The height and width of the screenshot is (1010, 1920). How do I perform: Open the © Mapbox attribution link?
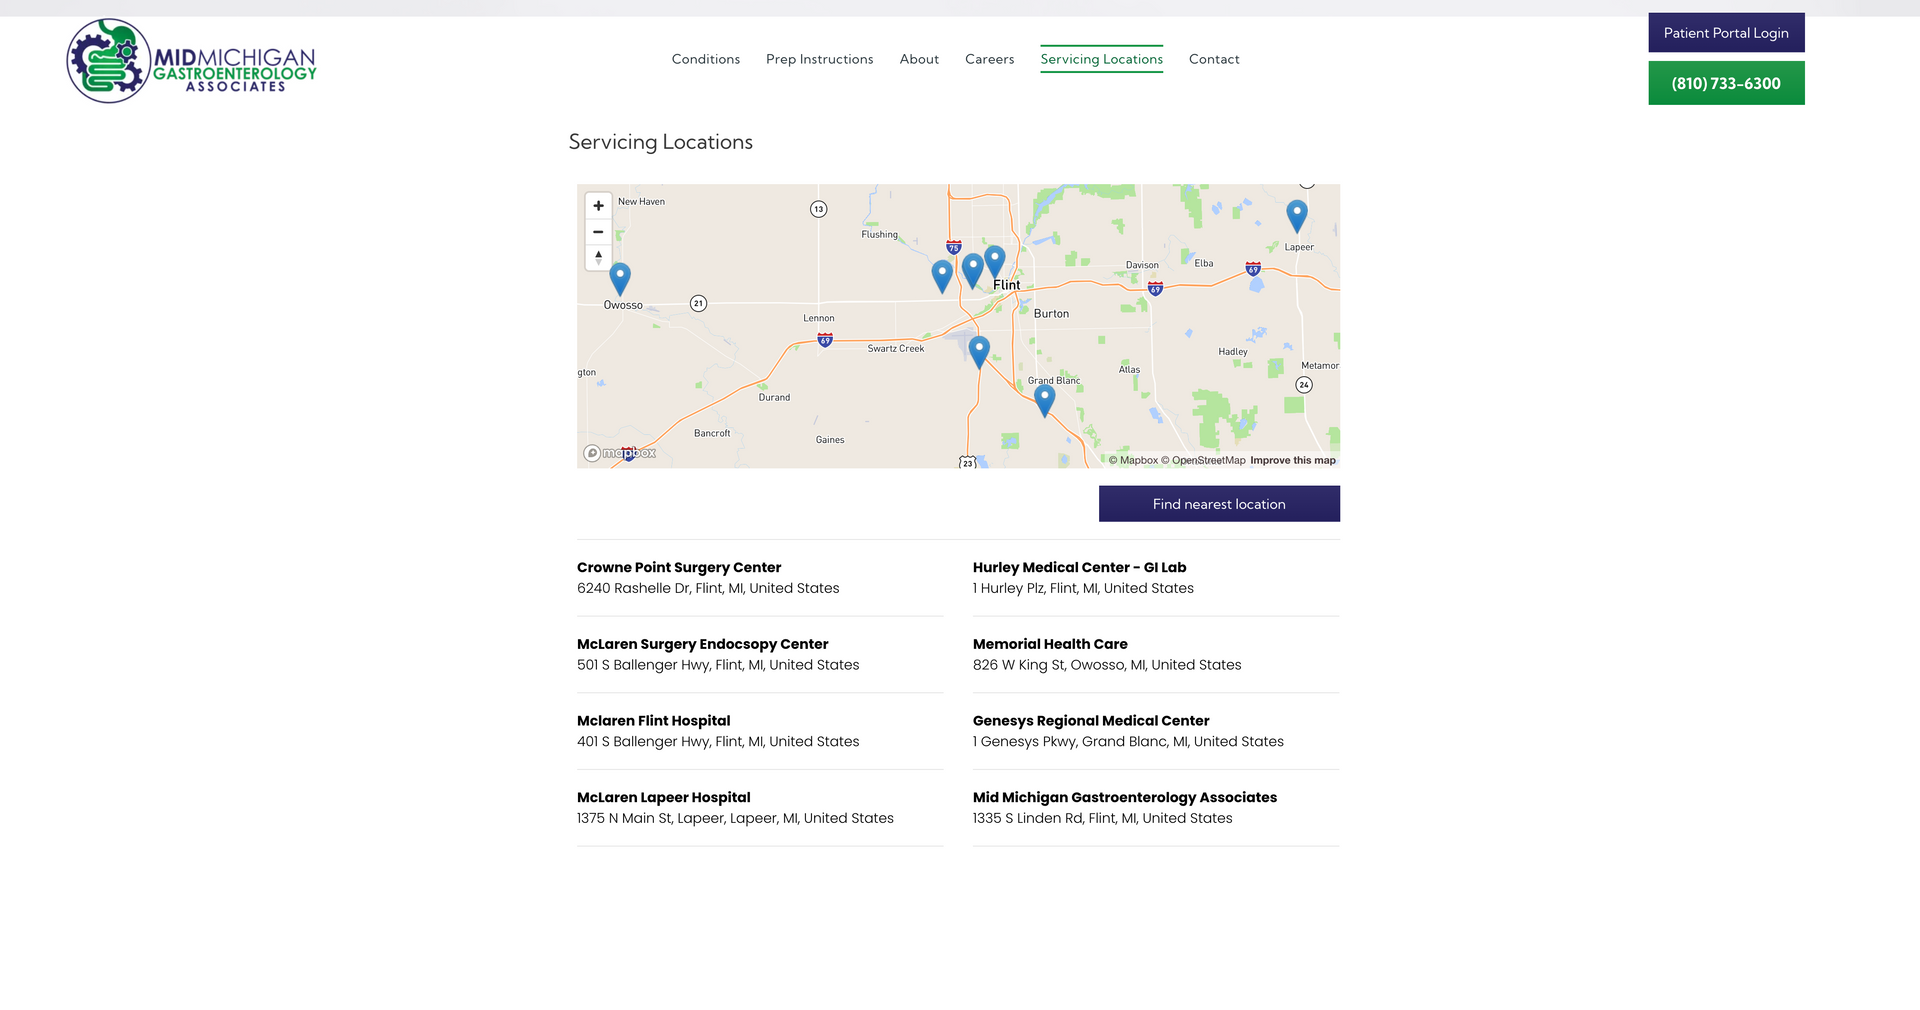[x=1133, y=461]
